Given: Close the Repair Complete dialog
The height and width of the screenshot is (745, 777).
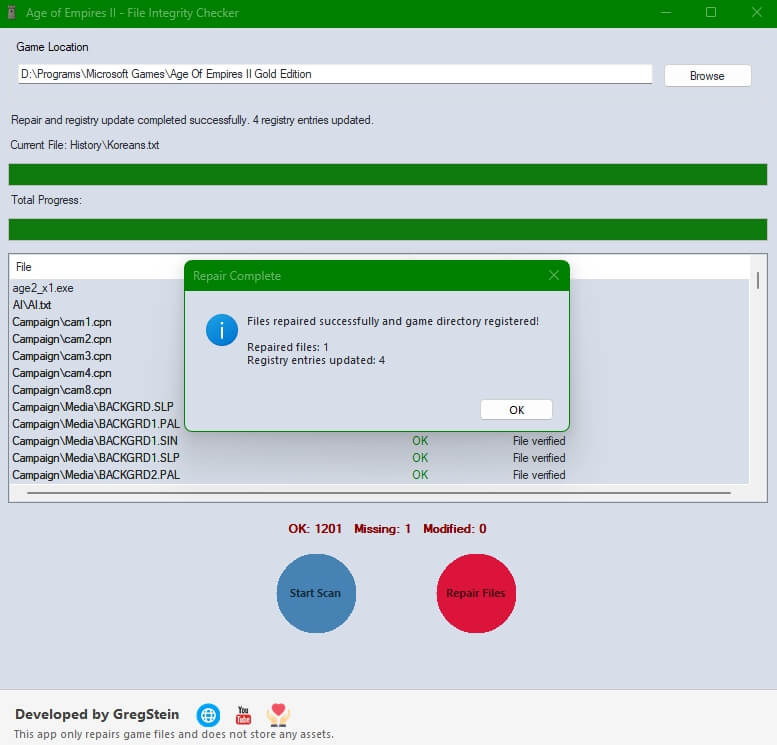Looking at the screenshot, I should (x=554, y=275).
